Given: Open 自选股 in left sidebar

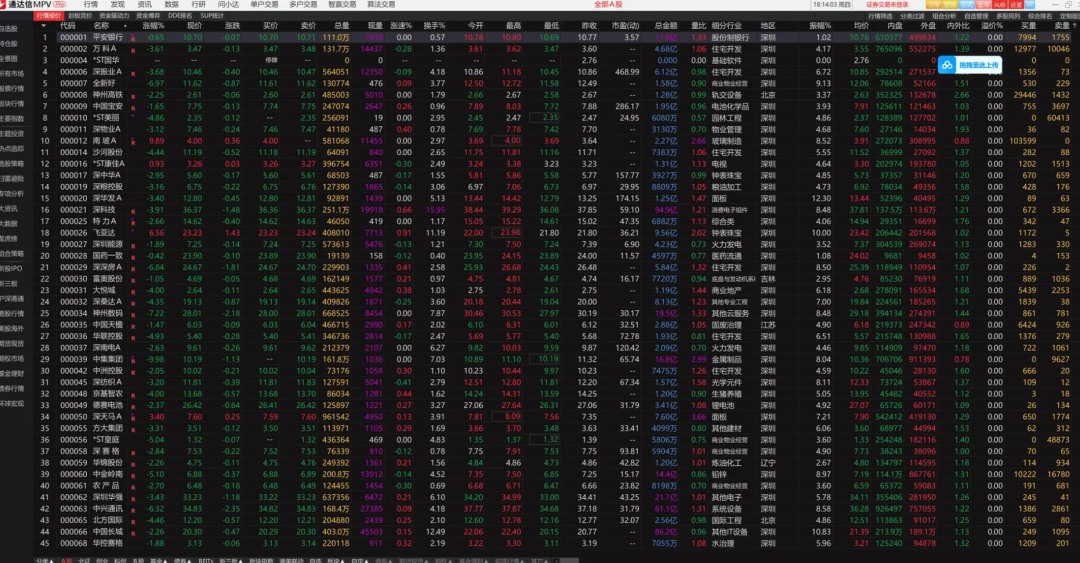Looking at the screenshot, I should point(10,28).
